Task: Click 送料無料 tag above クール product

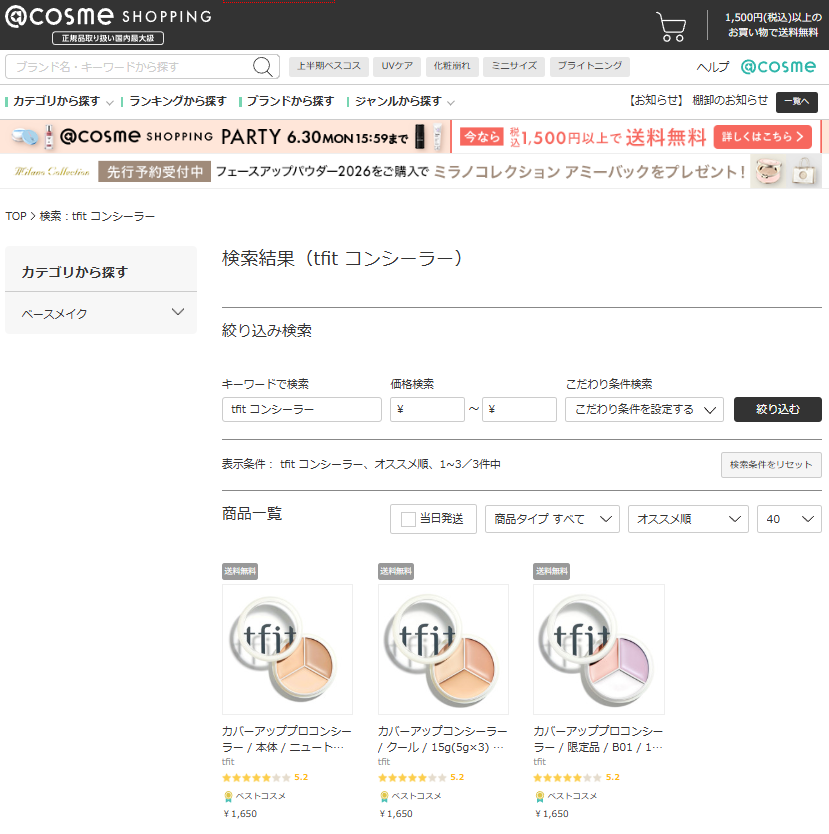Action: pos(396,571)
